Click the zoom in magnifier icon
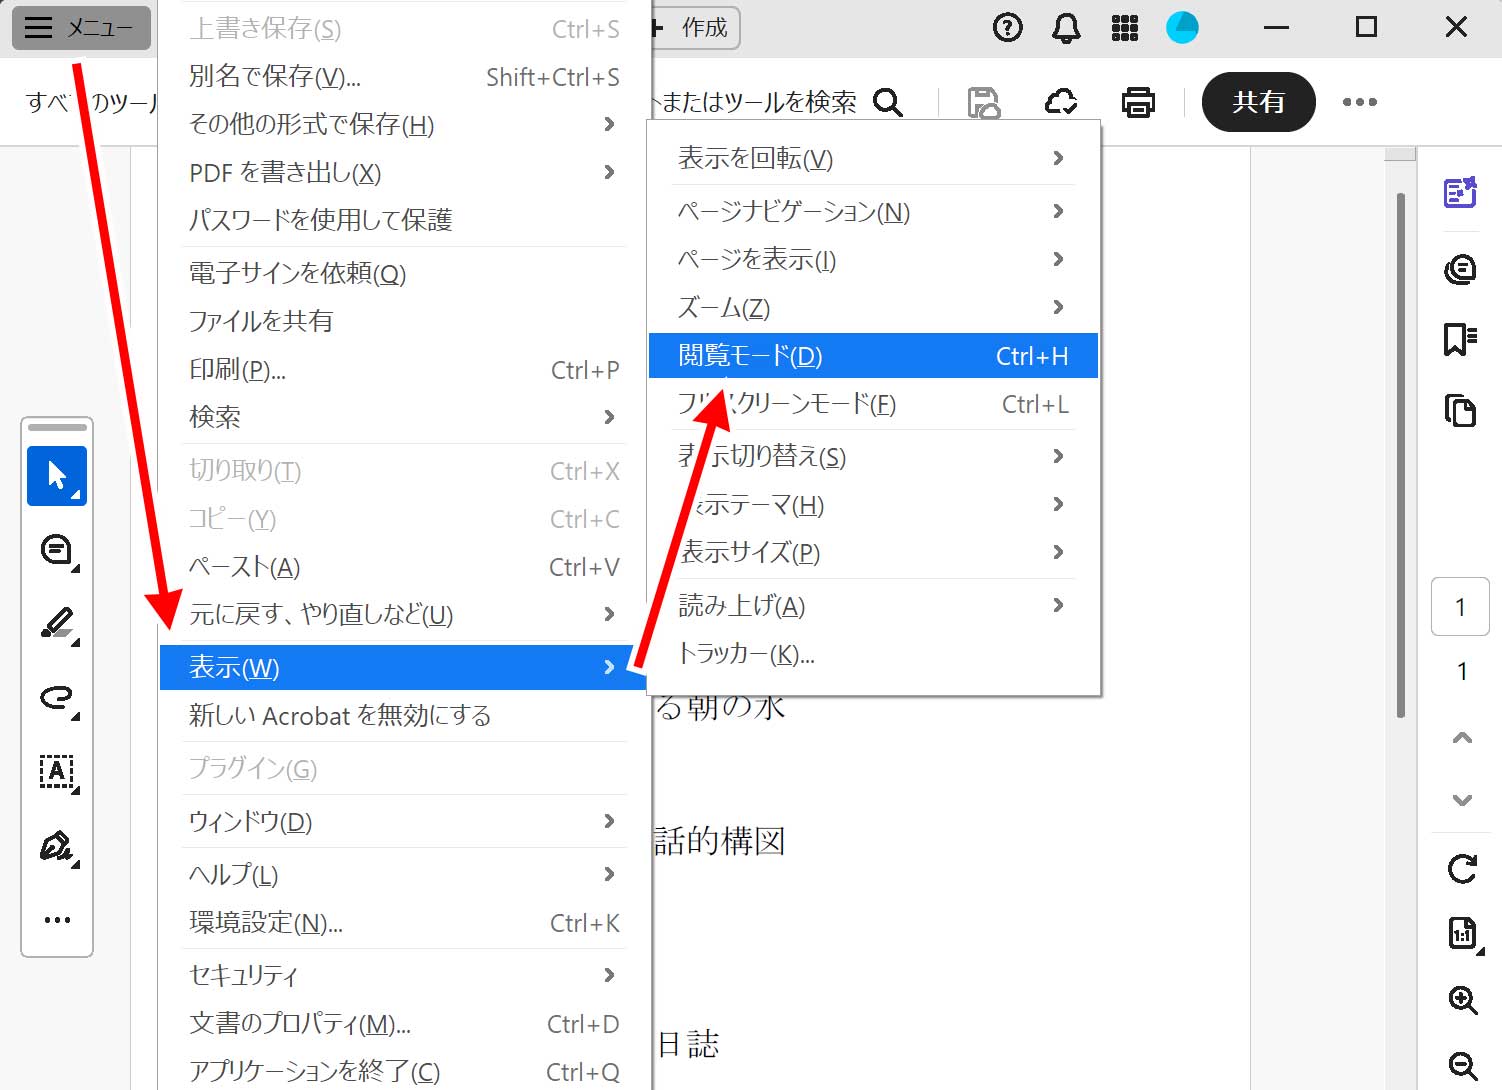 pos(1463,999)
